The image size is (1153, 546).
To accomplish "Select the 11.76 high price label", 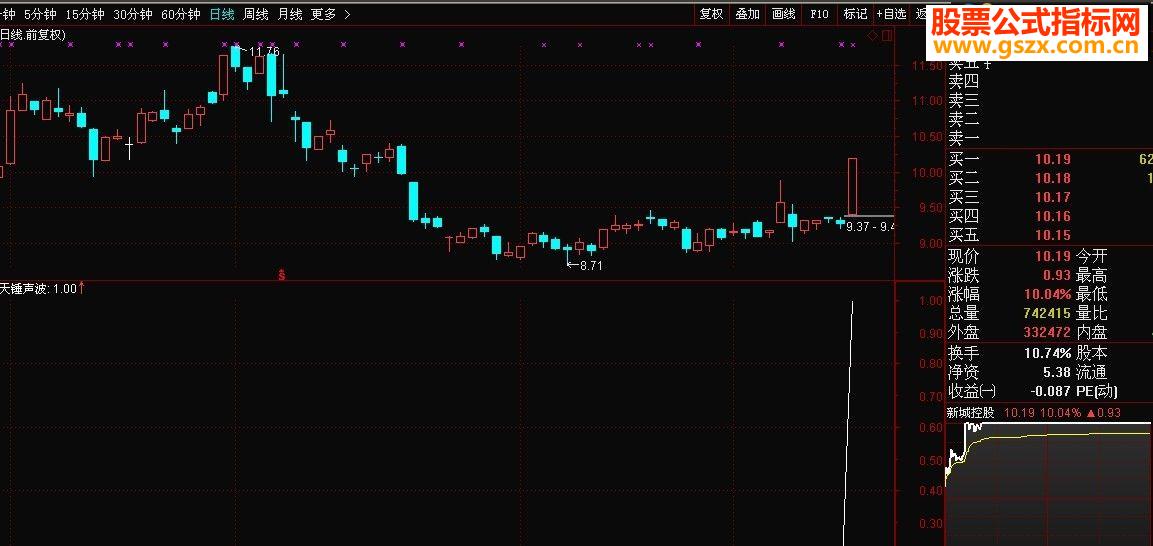I will pyautogui.click(x=264, y=51).
